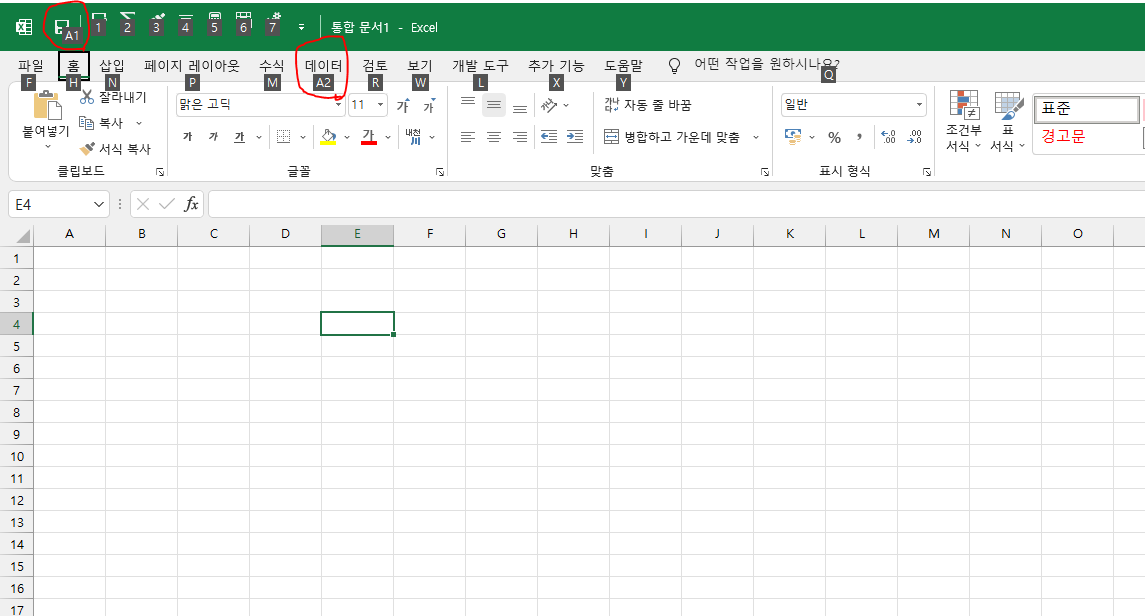Click the 어떤 작업을 원하시나요 search box

tap(767, 64)
